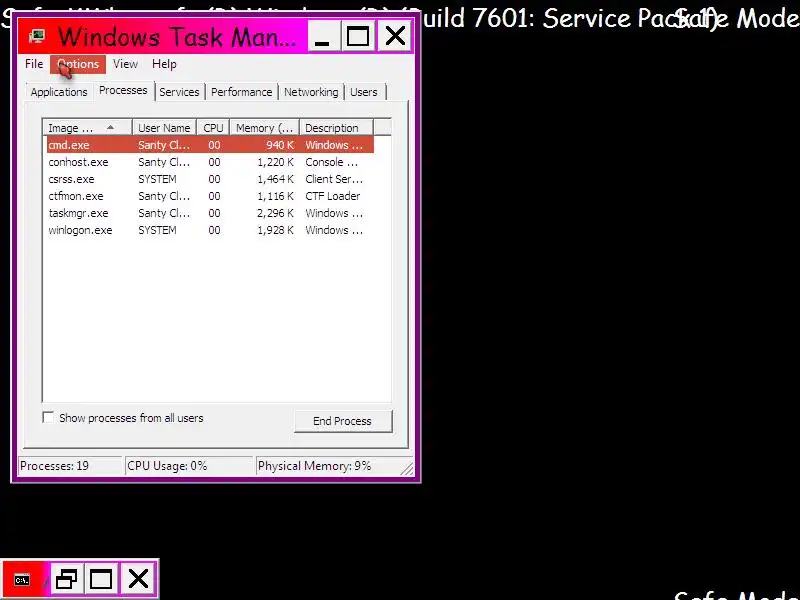Select the conhost.exe process
Viewport: 800px width, 600px height.
click(x=210, y=162)
